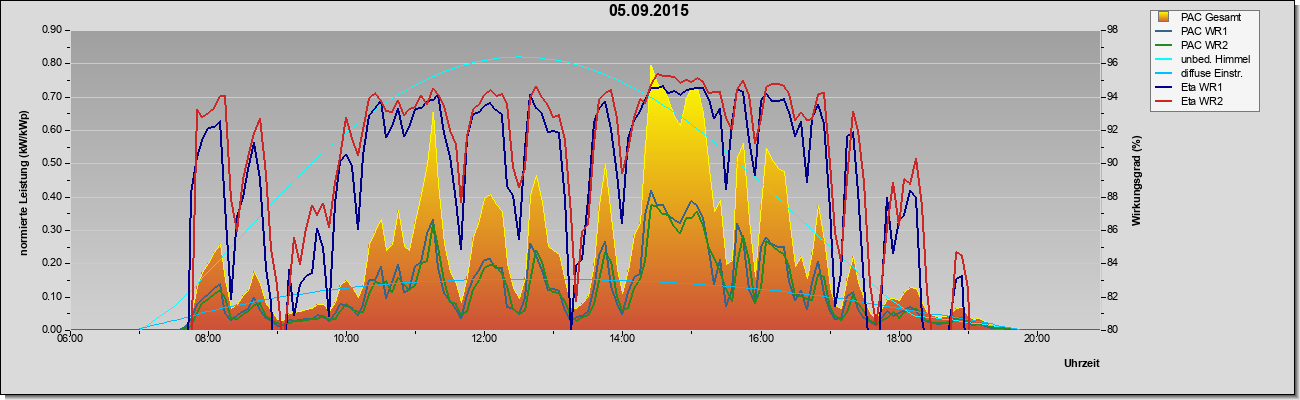
Task: Click the 08:00 tick on the time axis
Action: pos(207,339)
